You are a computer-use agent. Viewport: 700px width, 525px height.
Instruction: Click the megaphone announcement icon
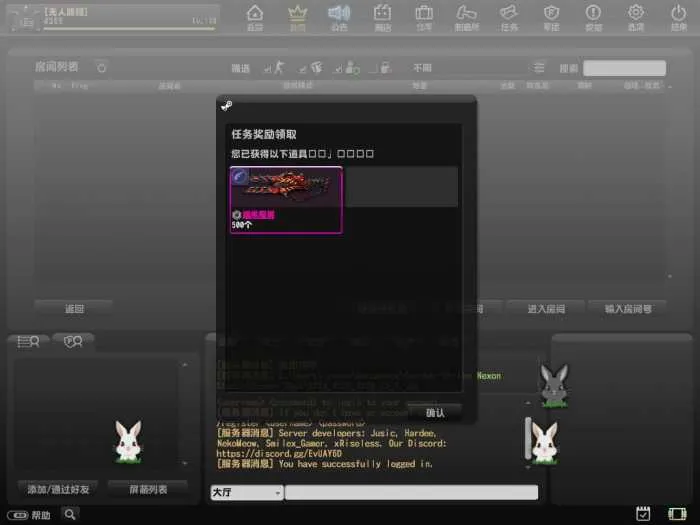point(339,17)
